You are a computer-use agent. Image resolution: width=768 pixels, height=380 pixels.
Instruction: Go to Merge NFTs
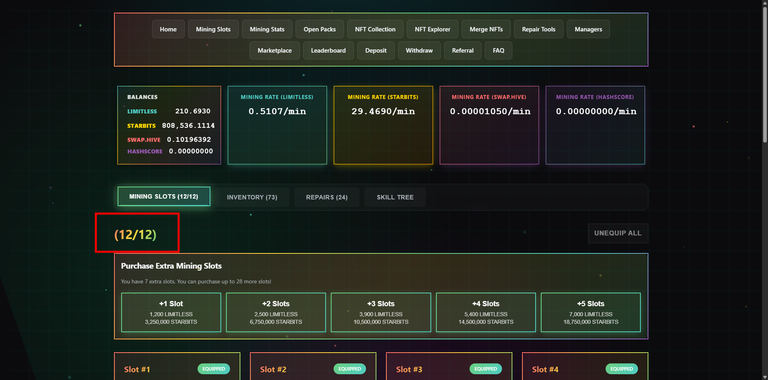pyautogui.click(x=486, y=29)
